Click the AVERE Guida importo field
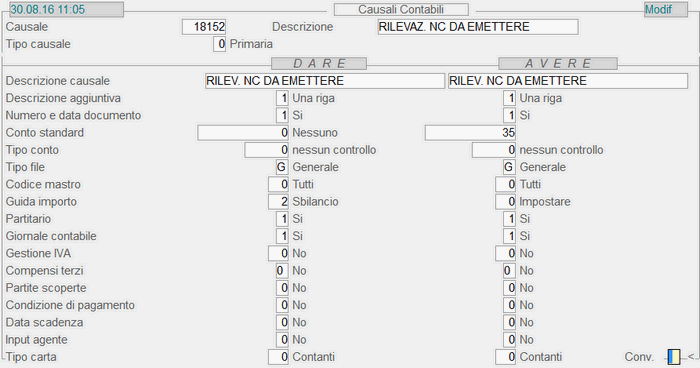 click(x=505, y=202)
